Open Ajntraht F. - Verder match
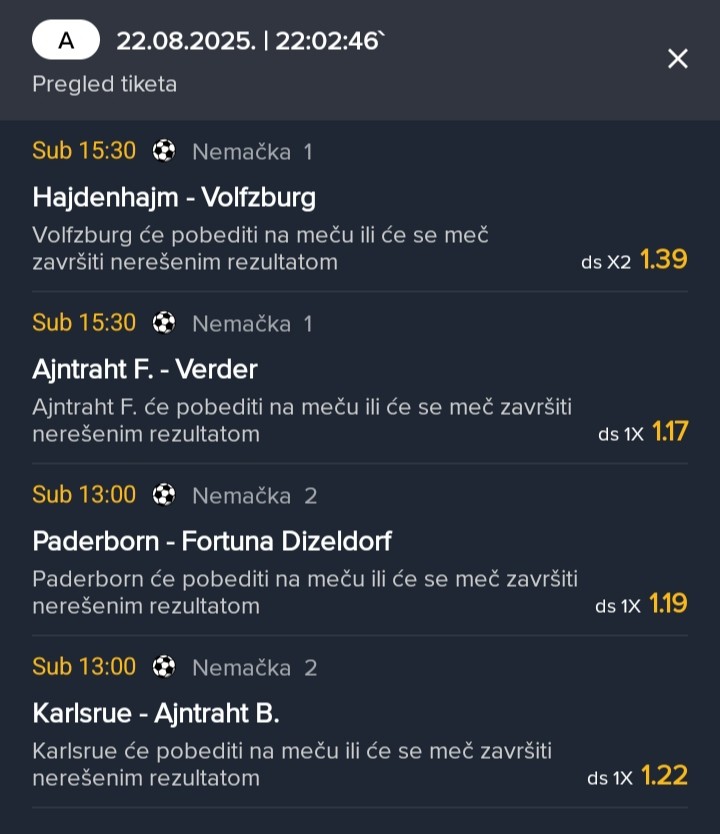Screen dimensions: 720x834 [x=145, y=369]
